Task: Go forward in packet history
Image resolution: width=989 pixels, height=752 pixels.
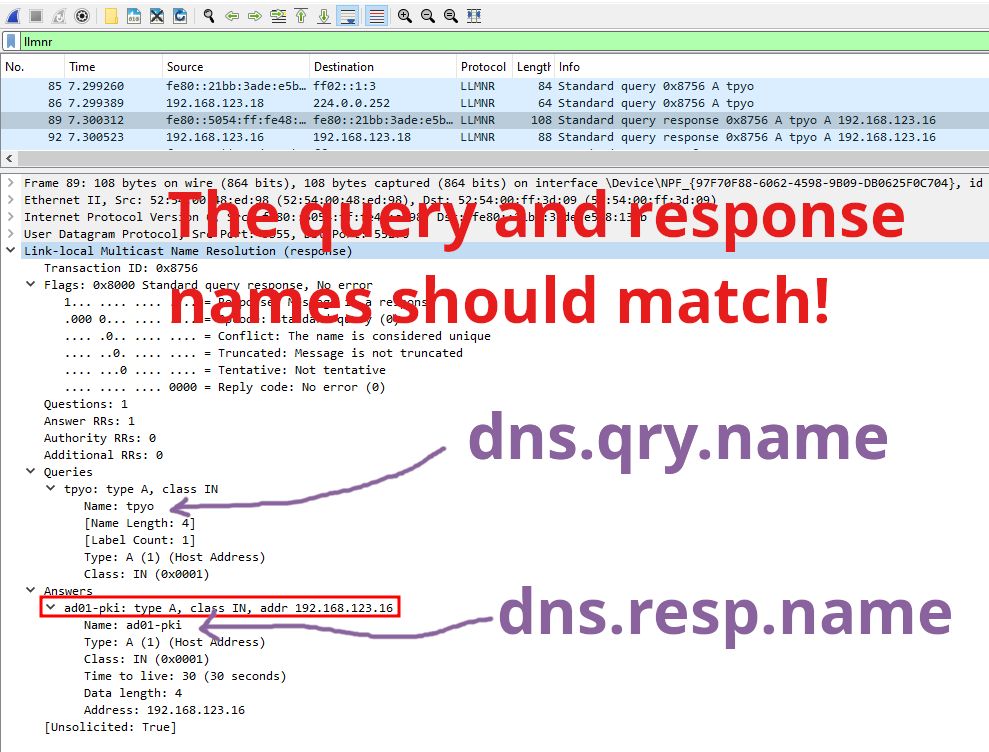Action: click(255, 16)
